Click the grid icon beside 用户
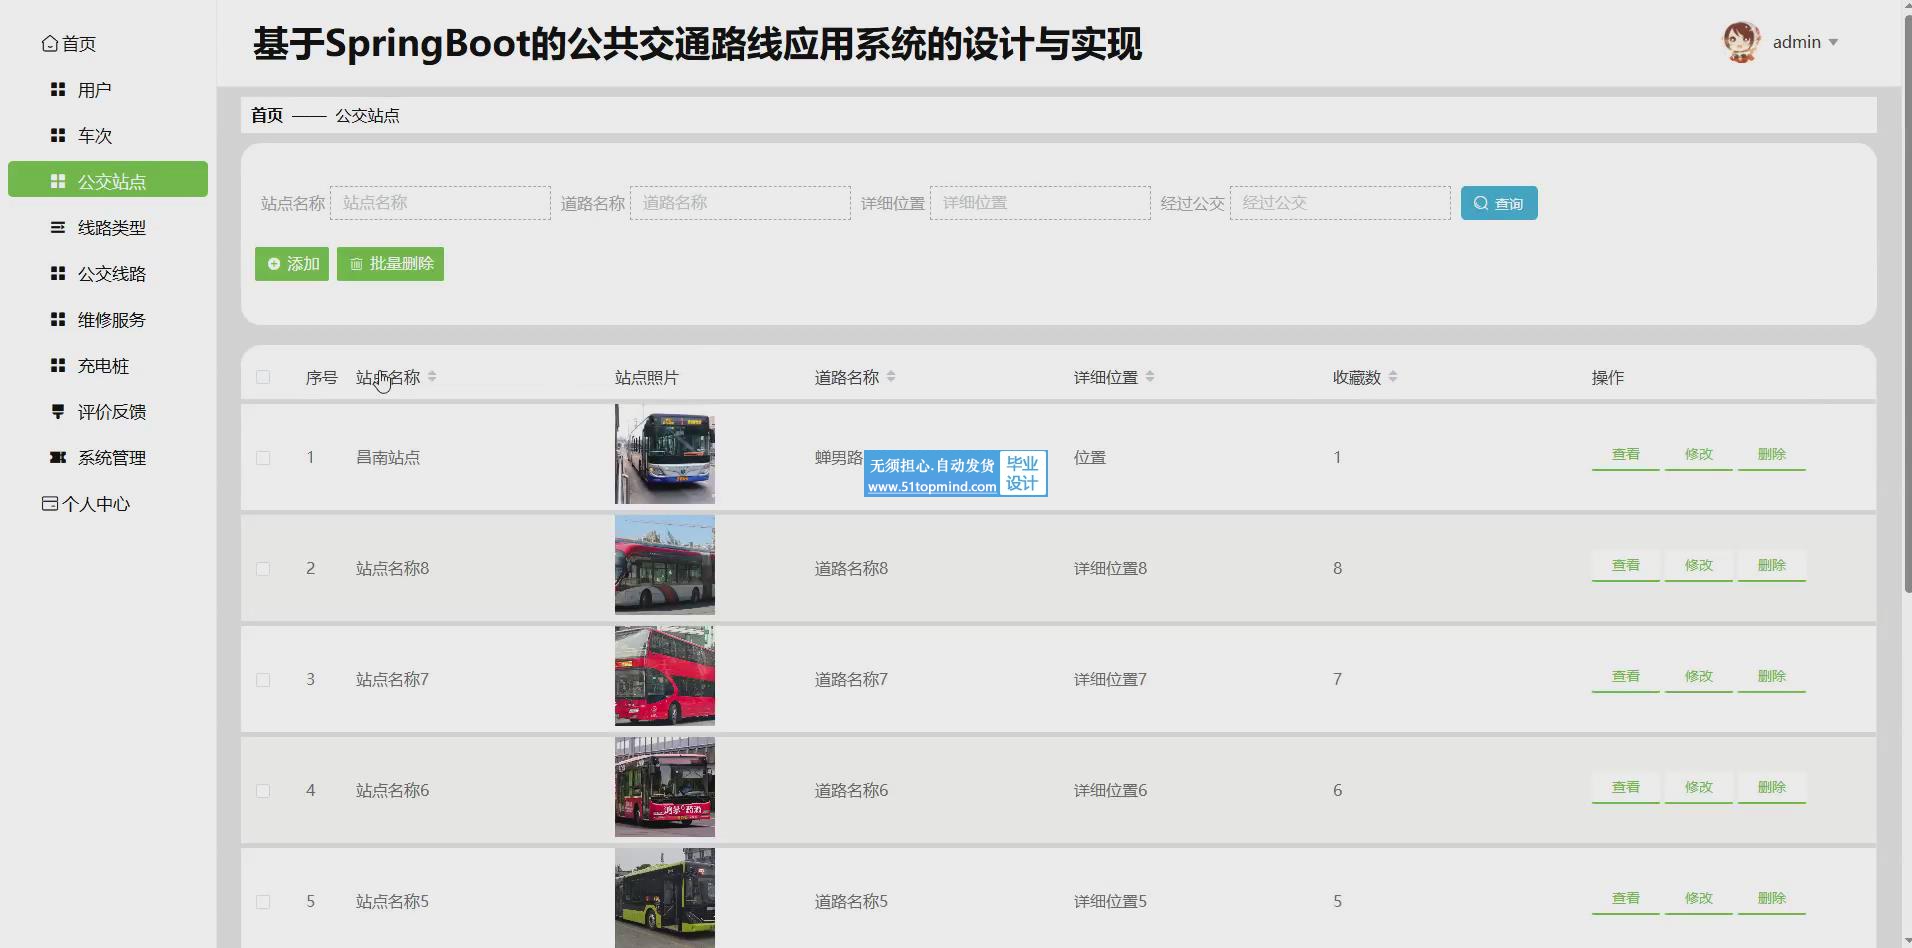The image size is (1912, 948). 58,90
